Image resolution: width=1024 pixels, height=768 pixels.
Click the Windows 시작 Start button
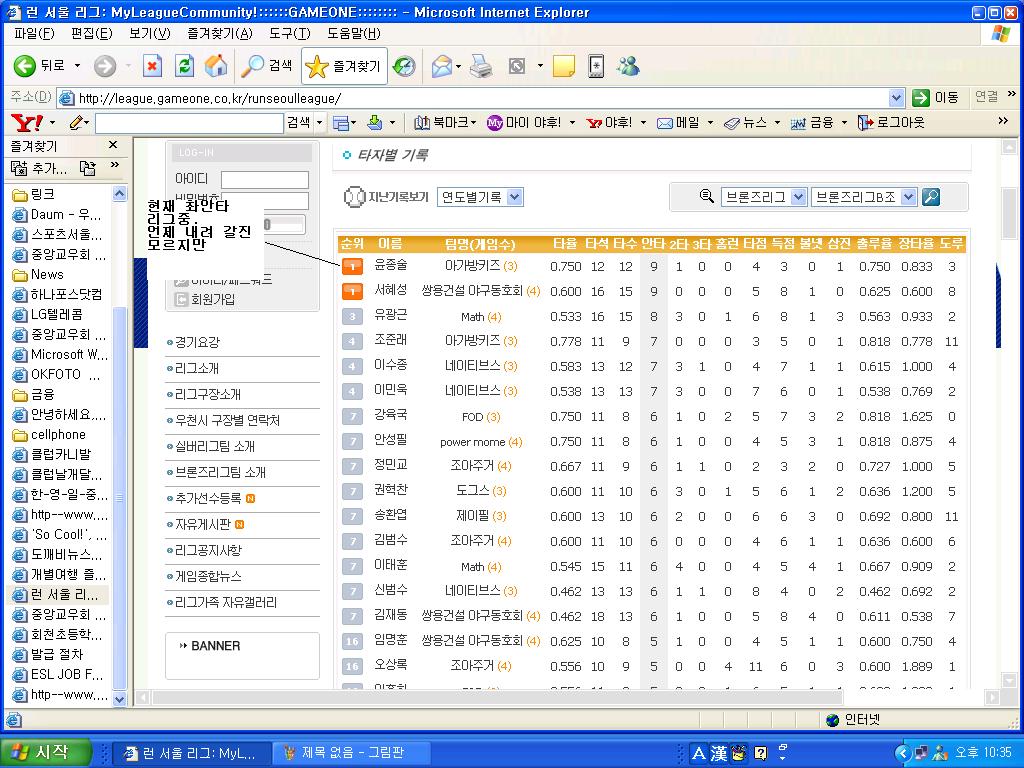point(46,752)
